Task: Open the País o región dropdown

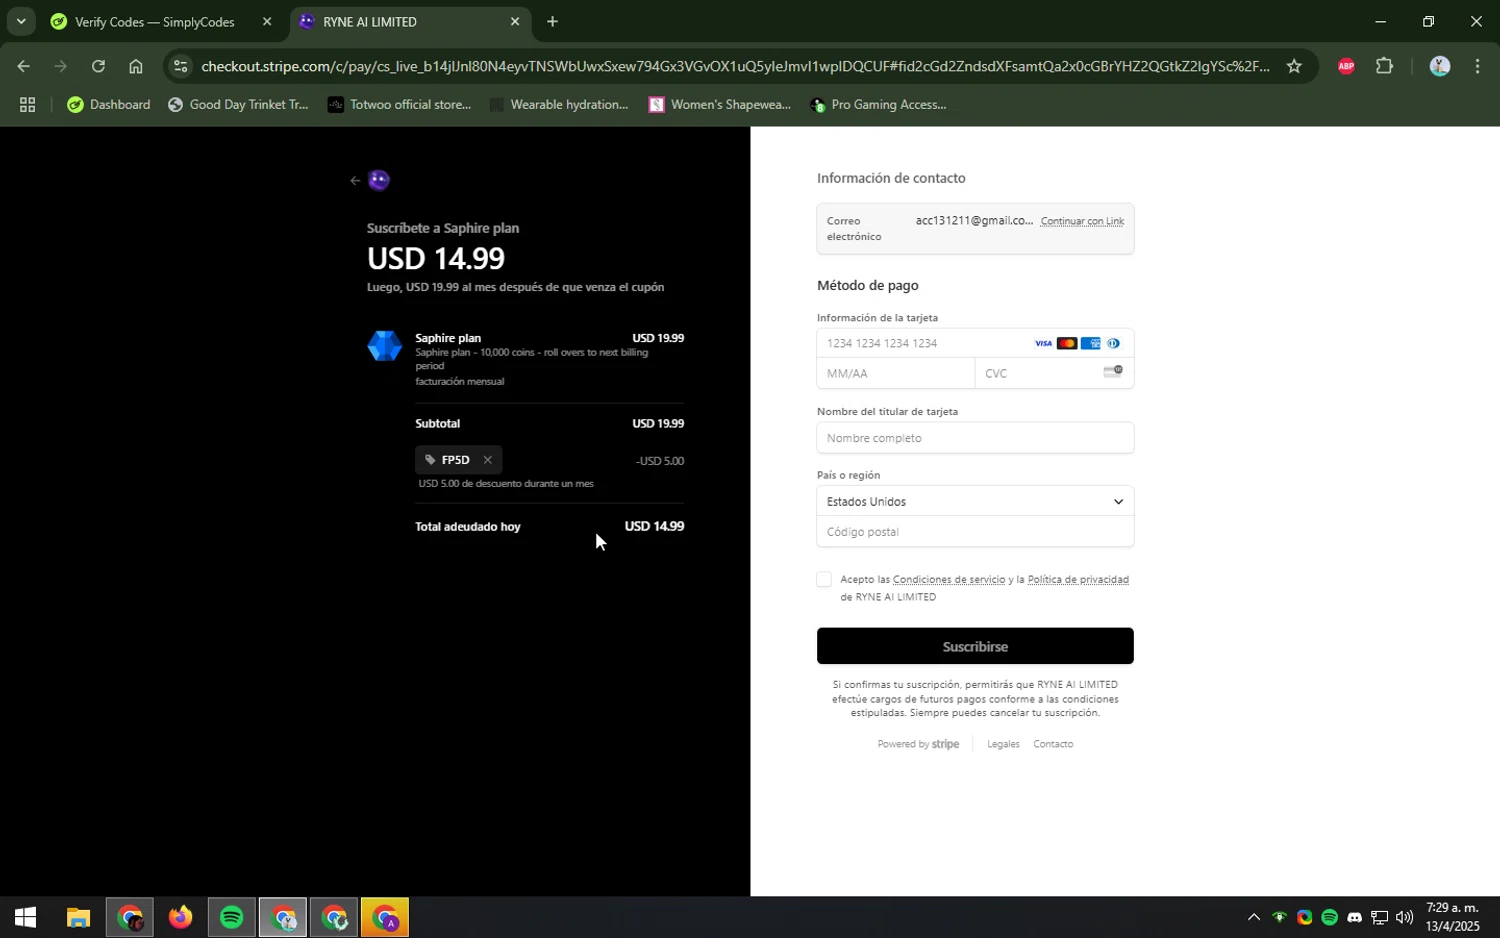Action: coord(975,502)
